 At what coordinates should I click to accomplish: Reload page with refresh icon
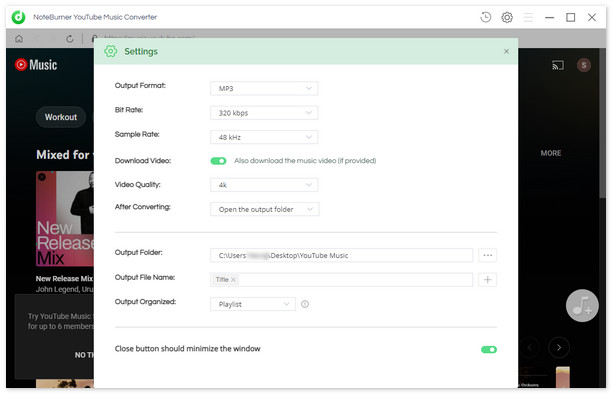point(69,39)
